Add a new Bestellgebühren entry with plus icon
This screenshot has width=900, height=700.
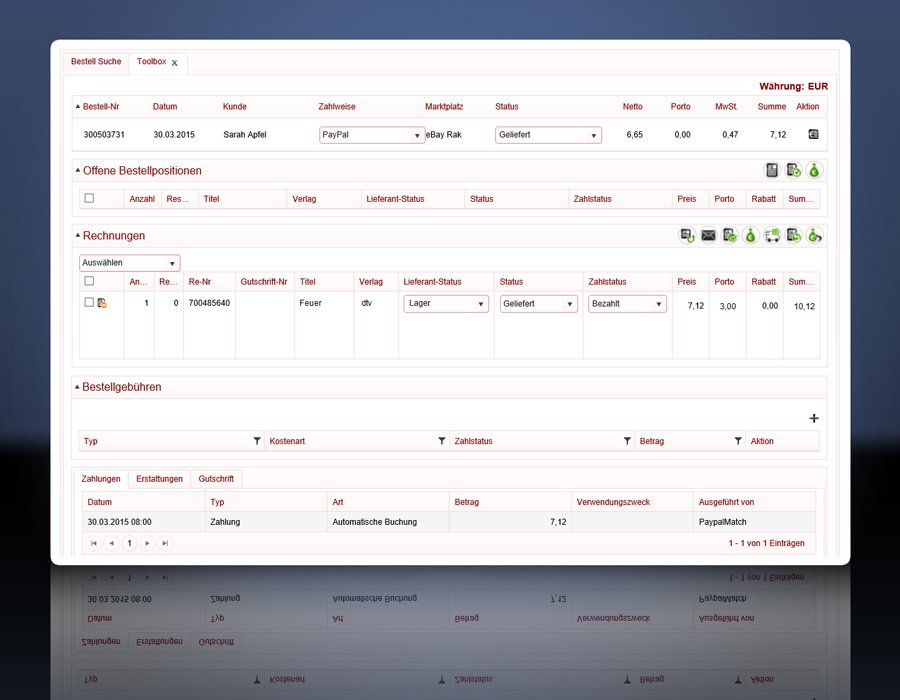tap(814, 418)
